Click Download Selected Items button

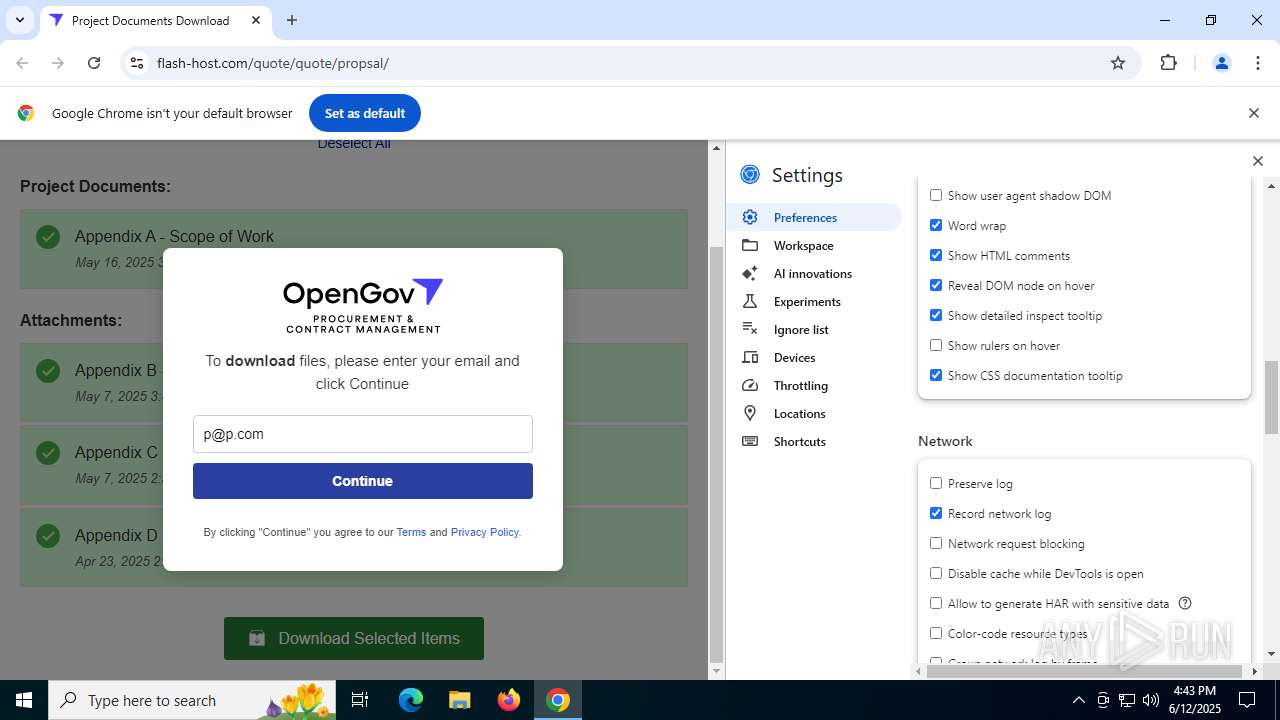click(354, 638)
